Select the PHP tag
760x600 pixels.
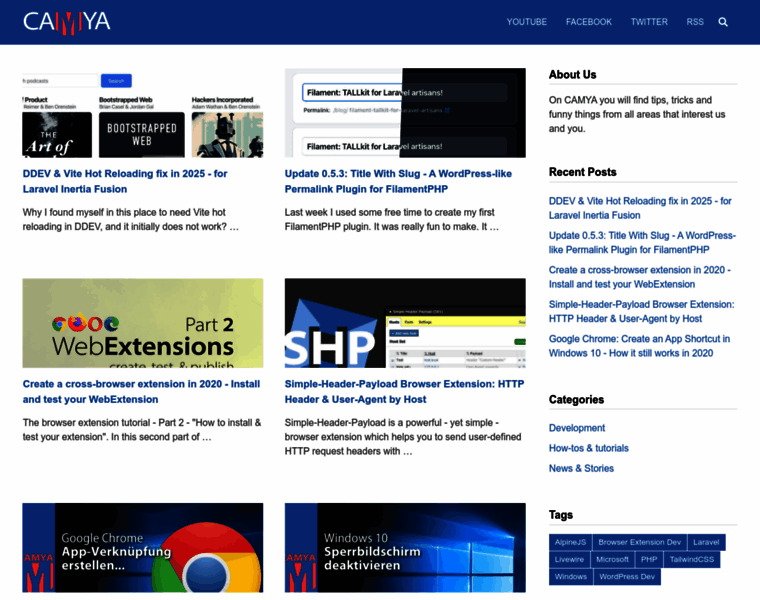point(649,559)
